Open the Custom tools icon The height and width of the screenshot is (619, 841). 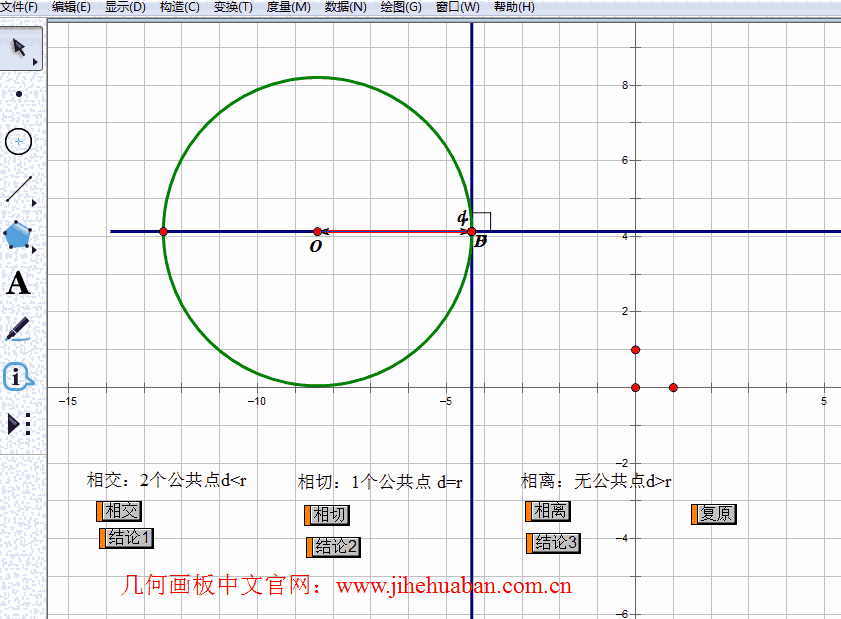click(18, 424)
